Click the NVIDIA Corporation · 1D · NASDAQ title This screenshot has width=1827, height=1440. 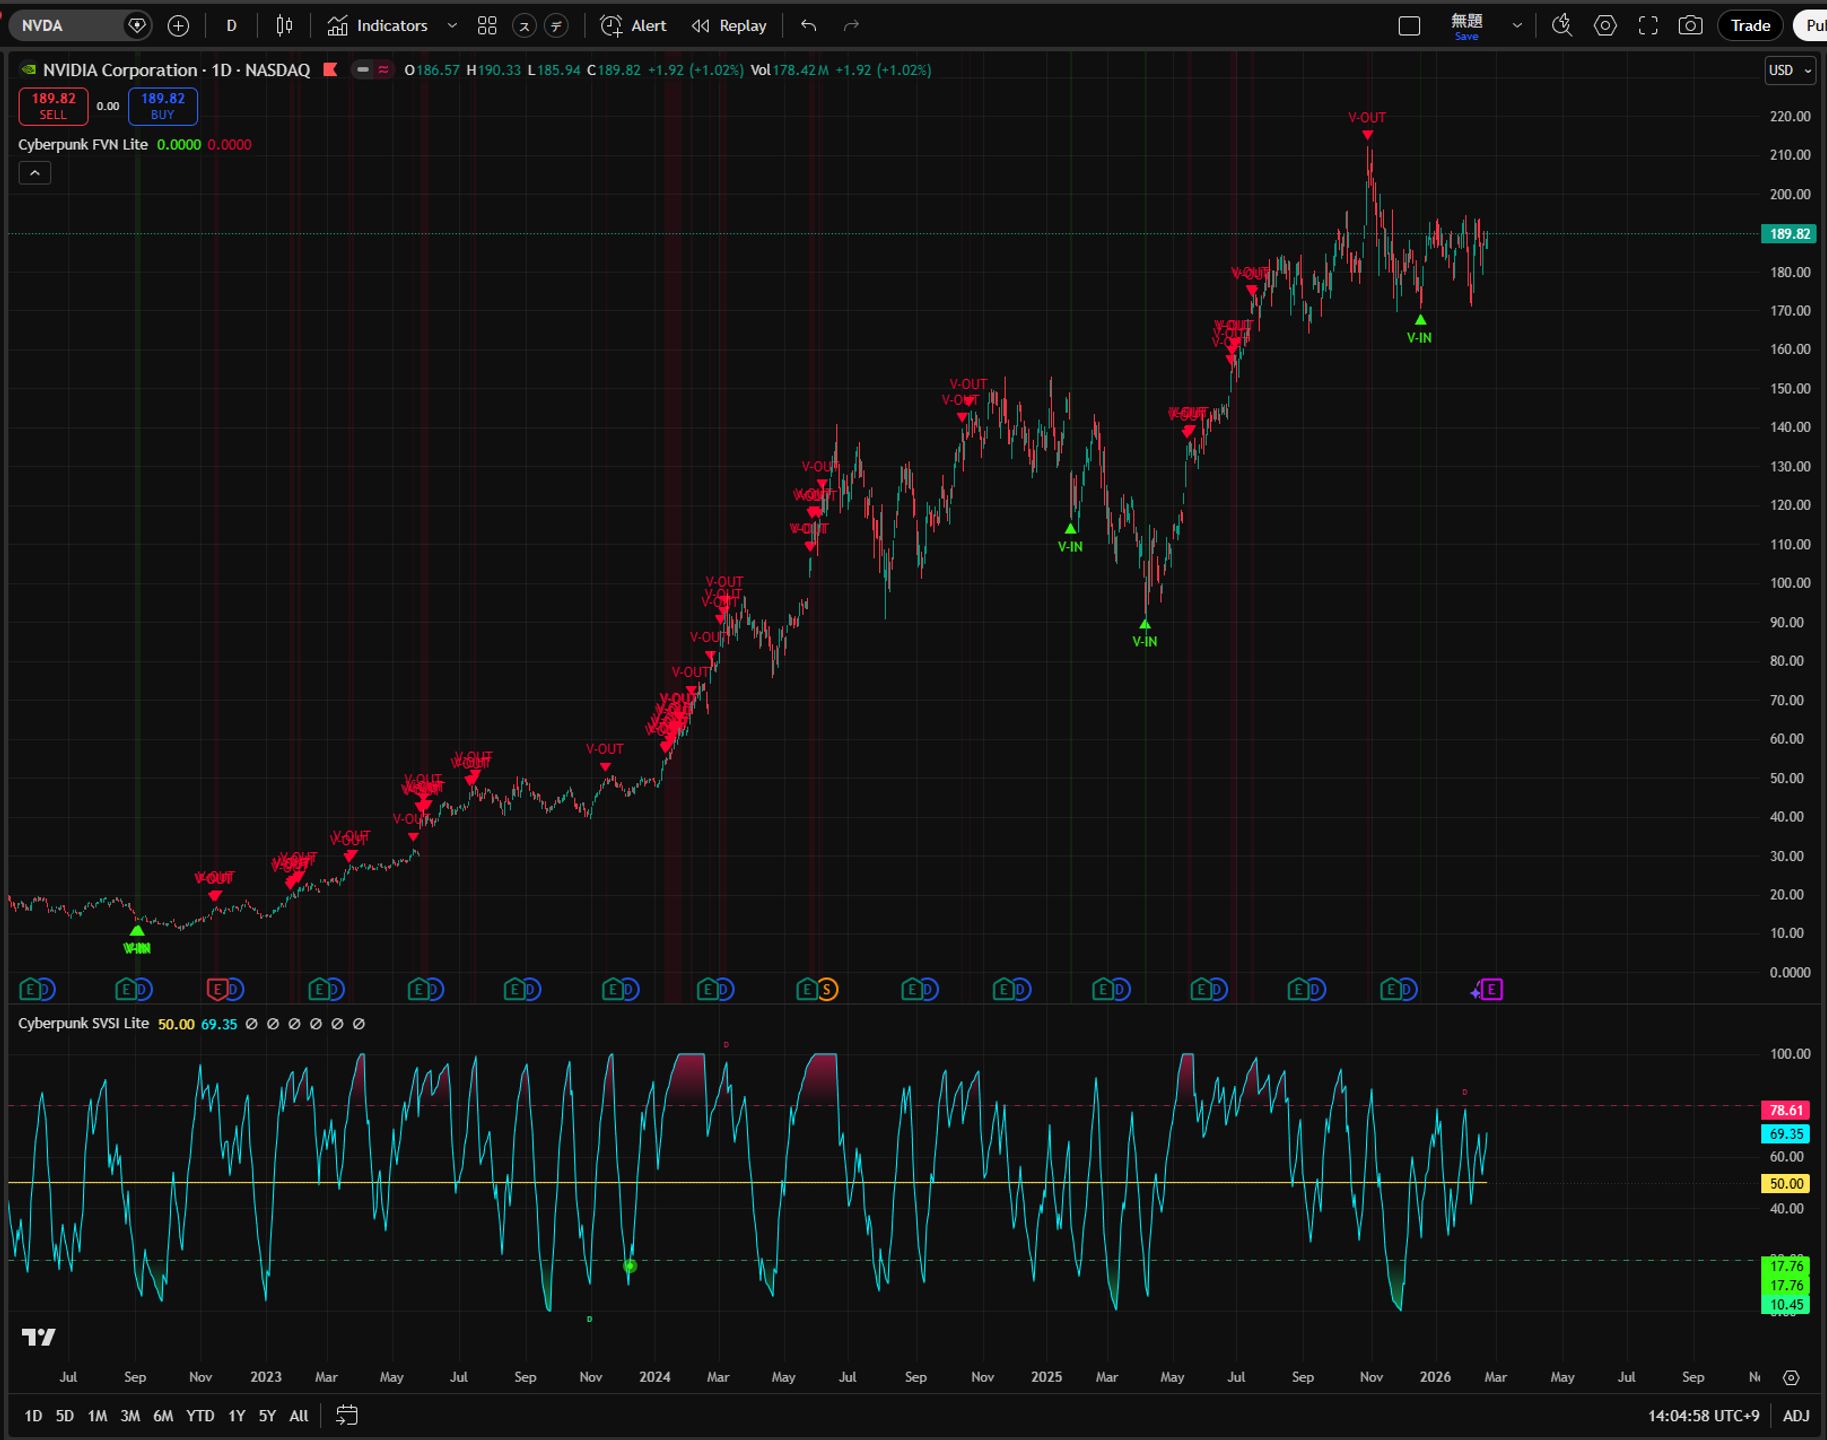click(x=176, y=70)
